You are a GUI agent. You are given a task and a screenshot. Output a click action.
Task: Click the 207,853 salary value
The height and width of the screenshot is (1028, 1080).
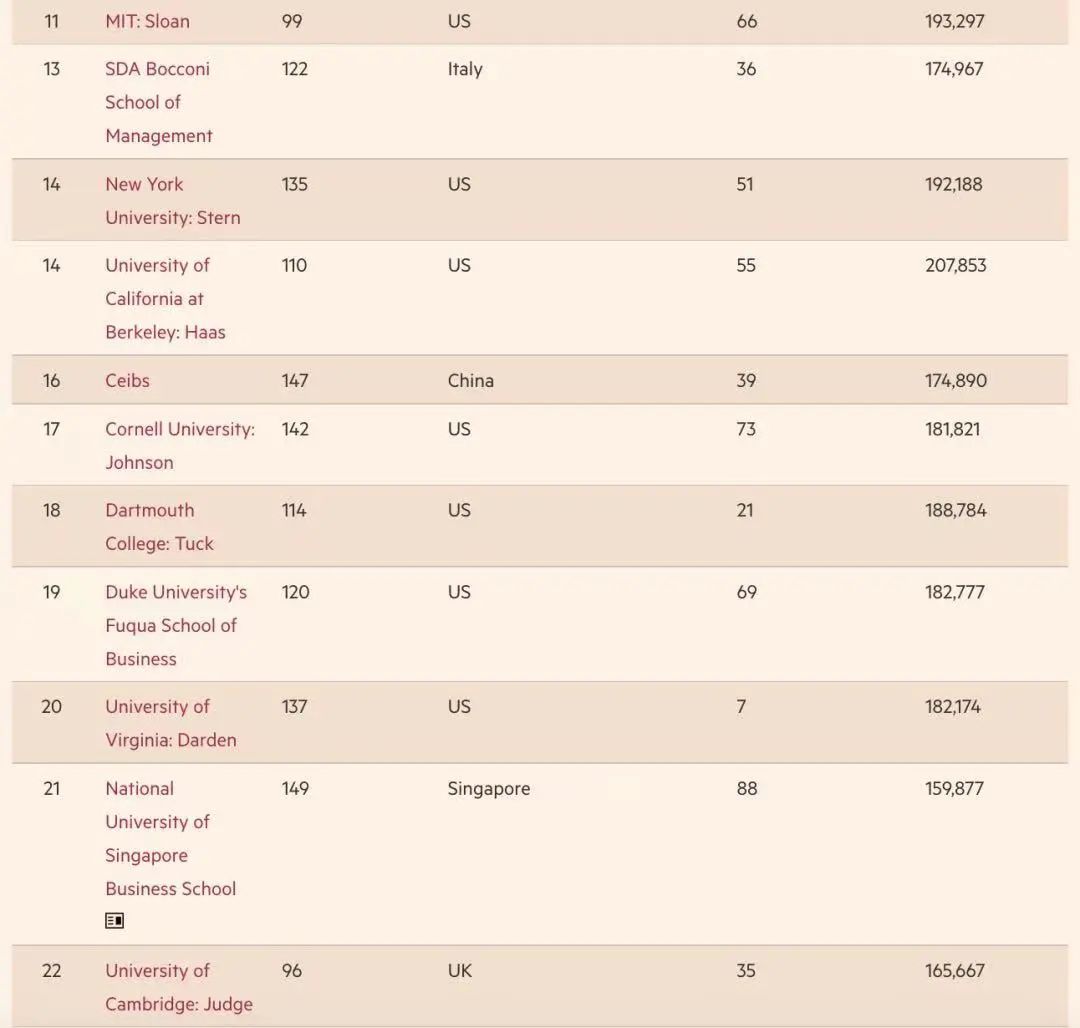pos(955,266)
